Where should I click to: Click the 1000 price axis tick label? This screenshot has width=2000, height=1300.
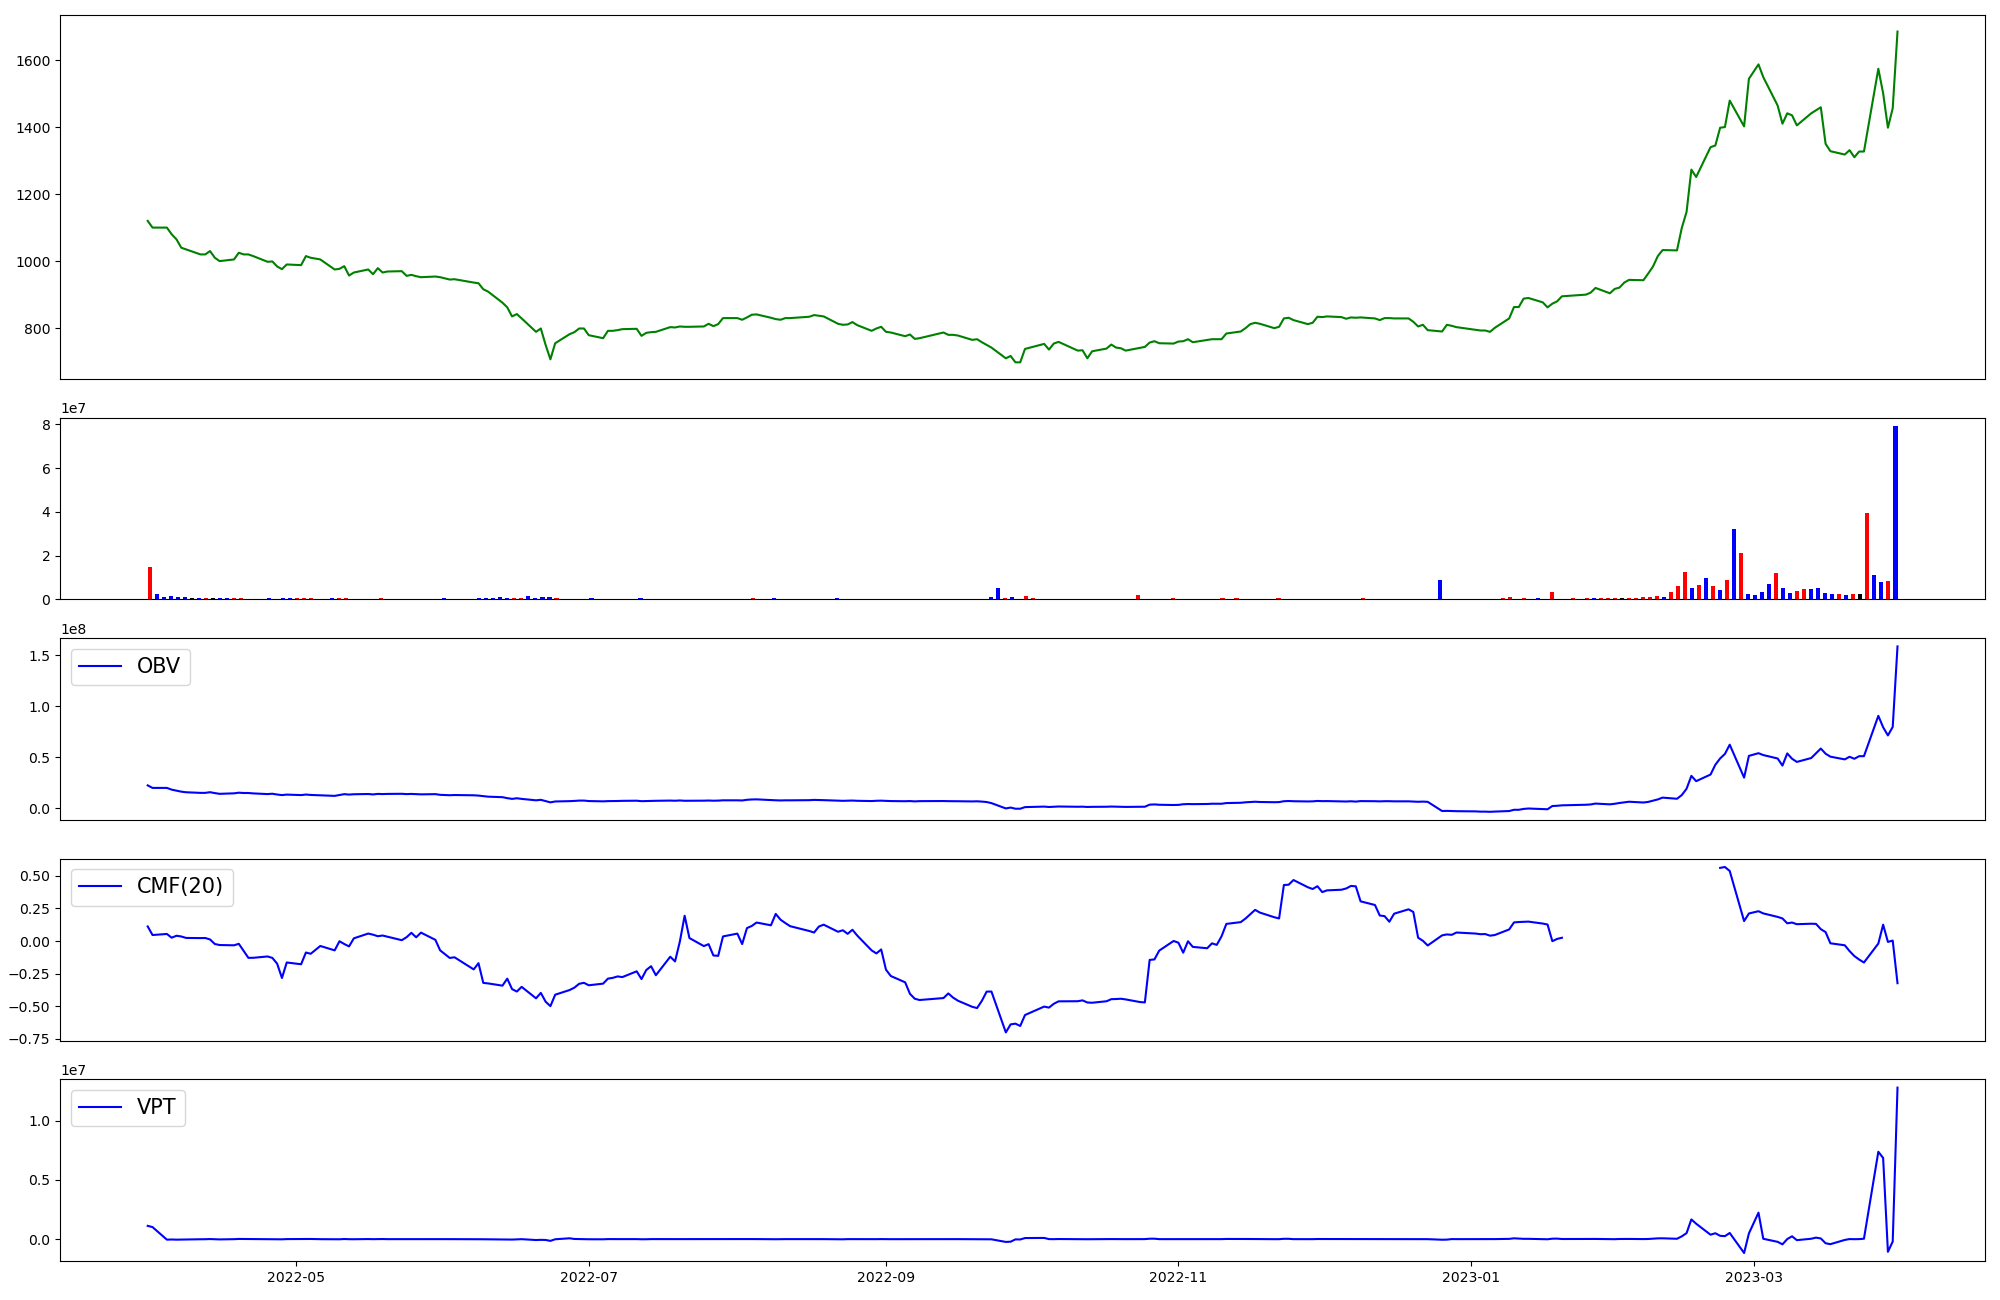point(33,262)
